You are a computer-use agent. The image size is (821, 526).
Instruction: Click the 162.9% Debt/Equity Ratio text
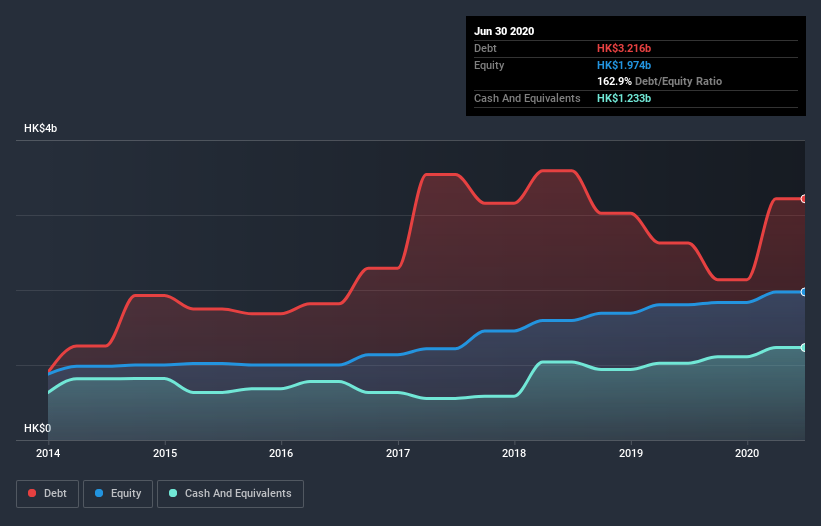(660, 82)
